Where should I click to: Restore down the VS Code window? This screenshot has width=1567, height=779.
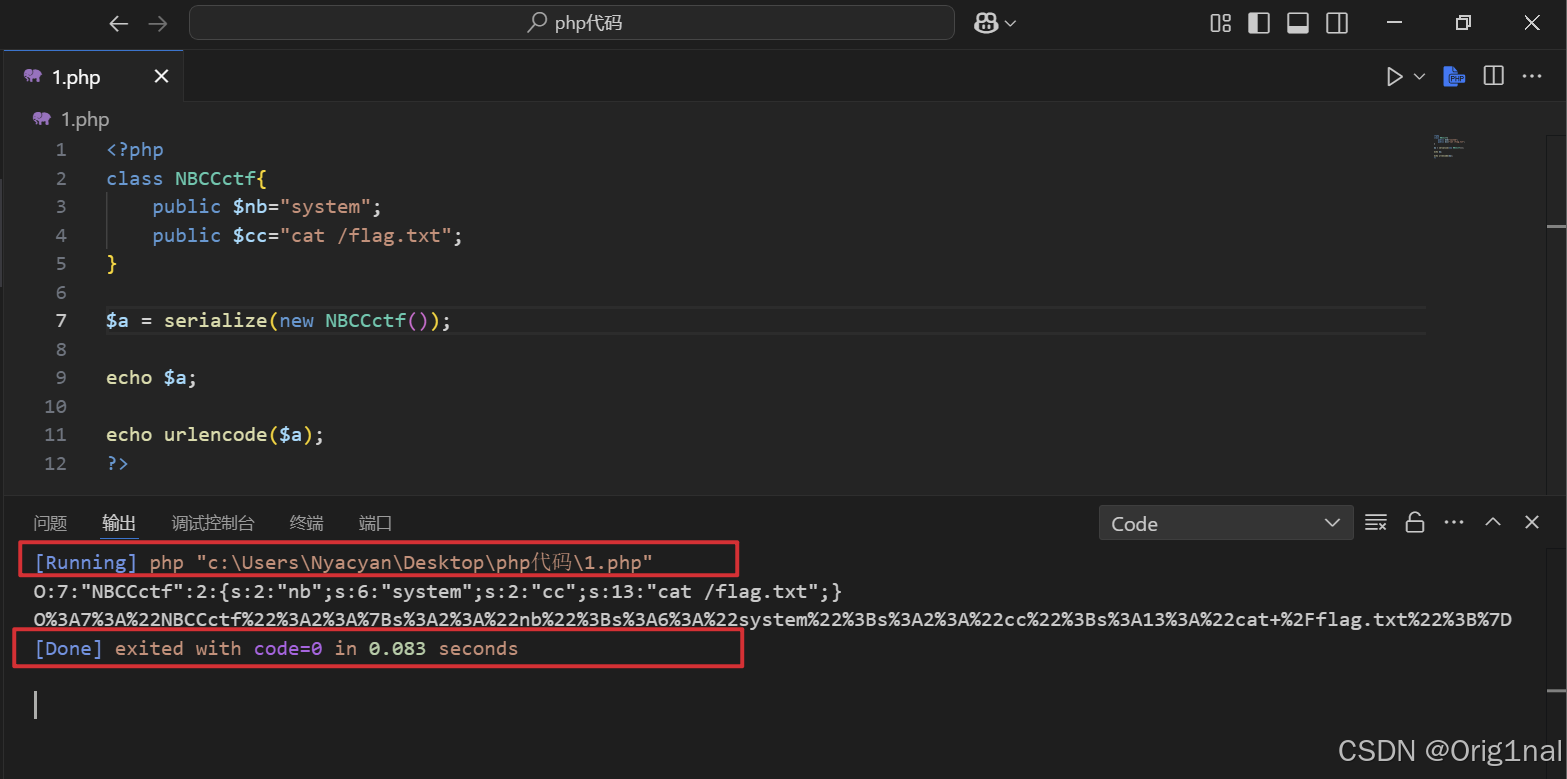click(x=1463, y=23)
